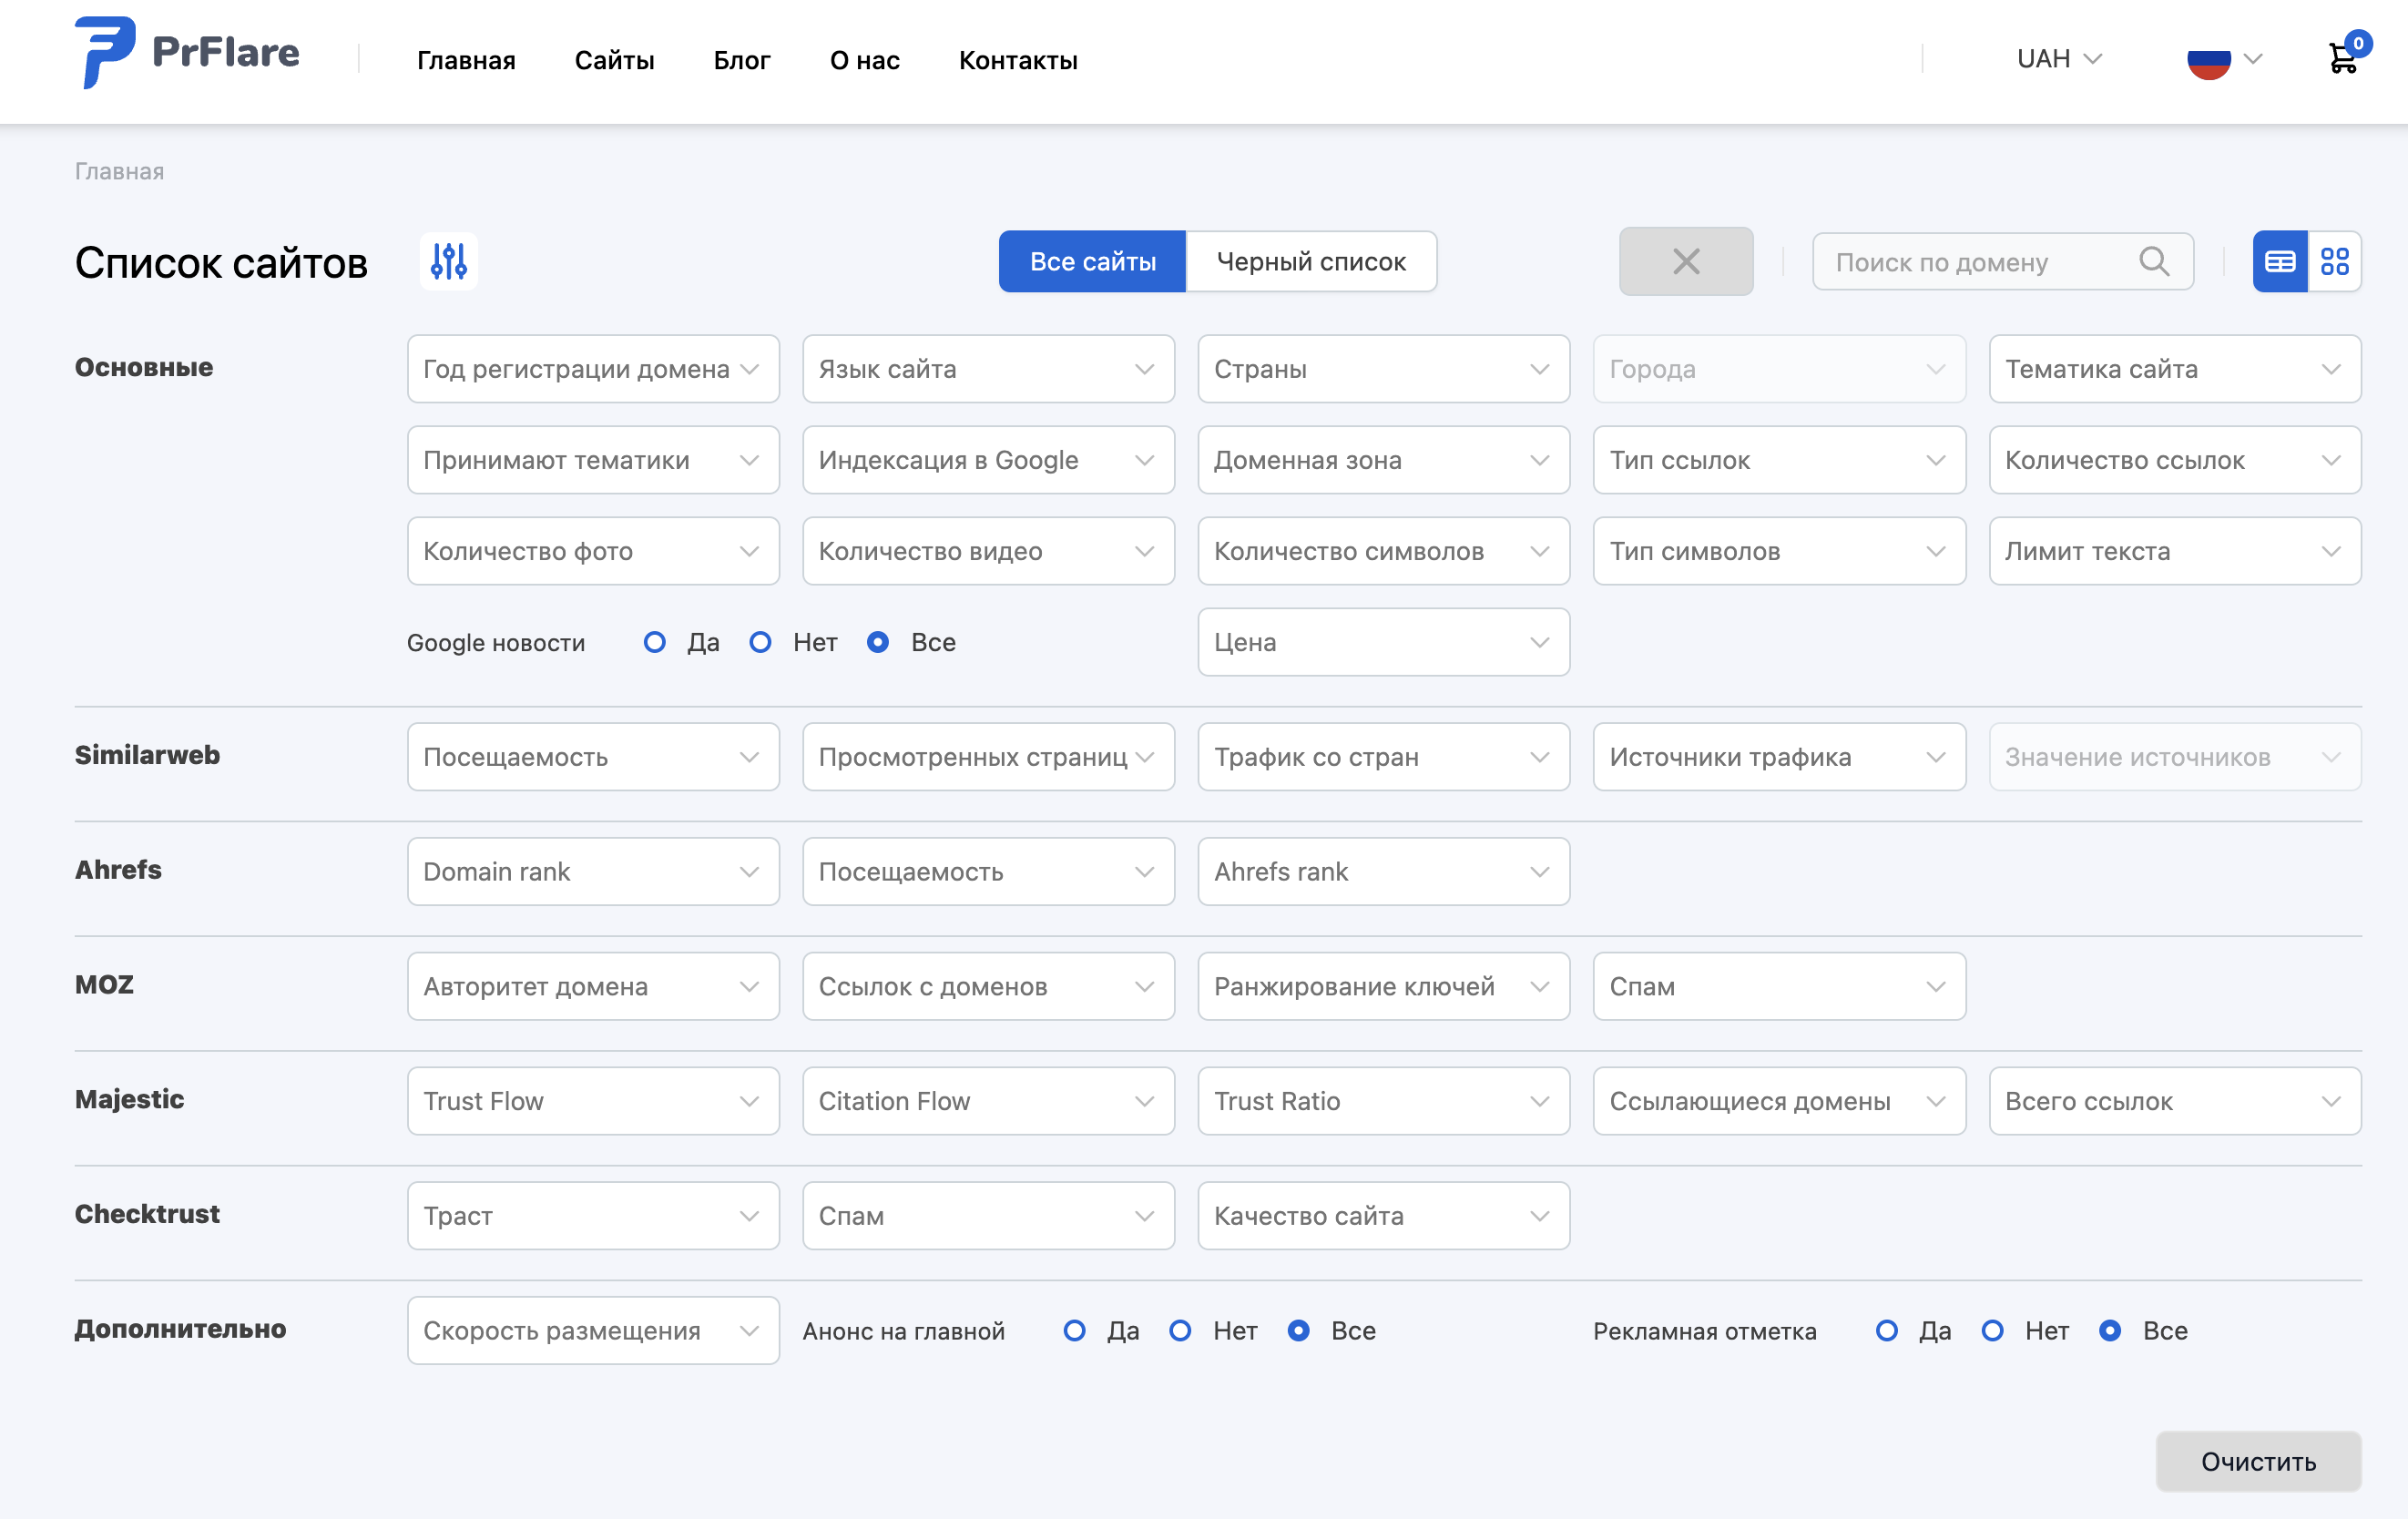Select Рекламная отметка Все radio
2408x1519 pixels.
(2110, 1330)
